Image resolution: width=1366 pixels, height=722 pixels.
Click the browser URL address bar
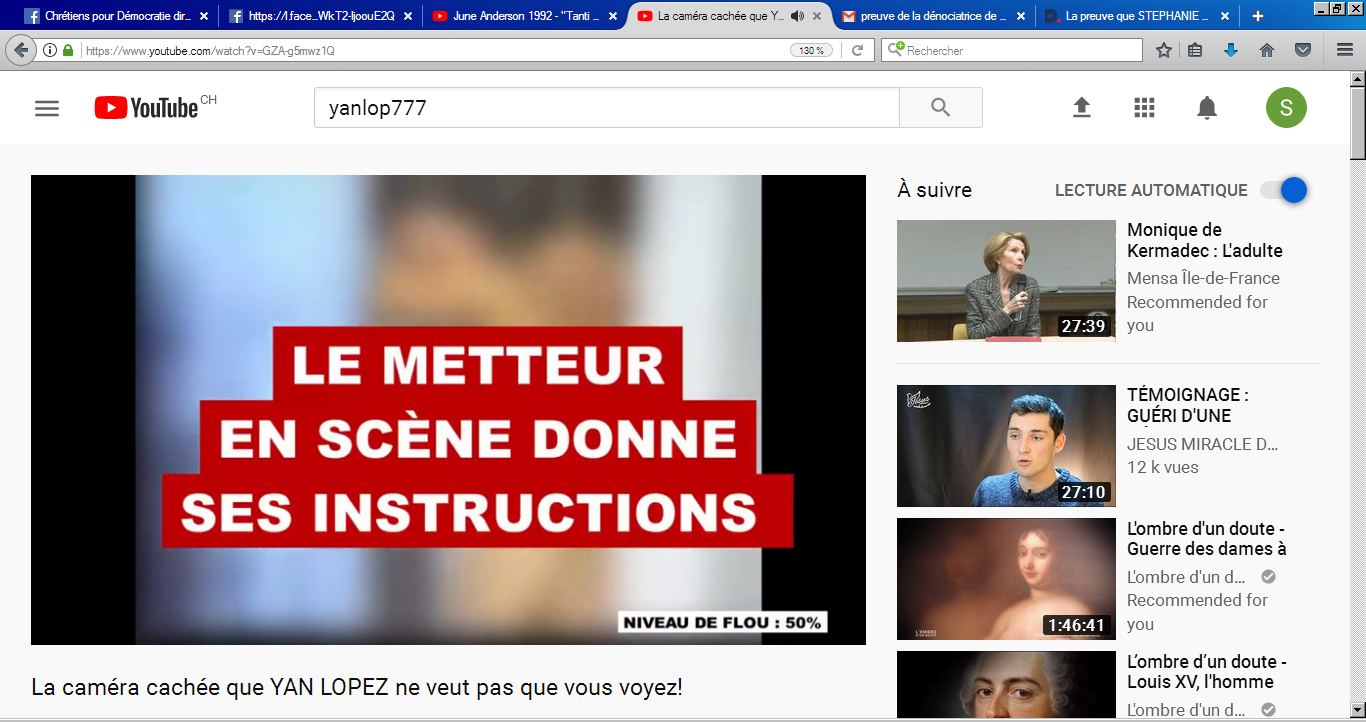pyautogui.click(x=435, y=50)
